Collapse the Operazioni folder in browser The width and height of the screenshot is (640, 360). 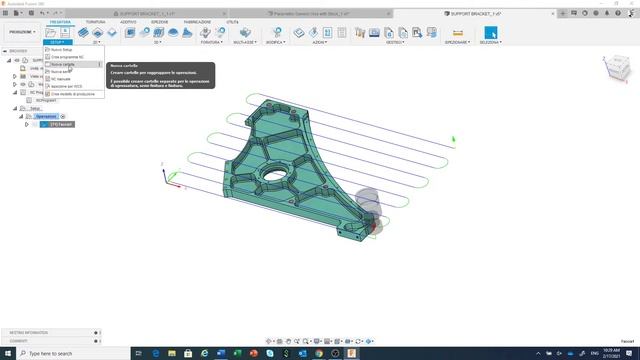pos(21,116)
